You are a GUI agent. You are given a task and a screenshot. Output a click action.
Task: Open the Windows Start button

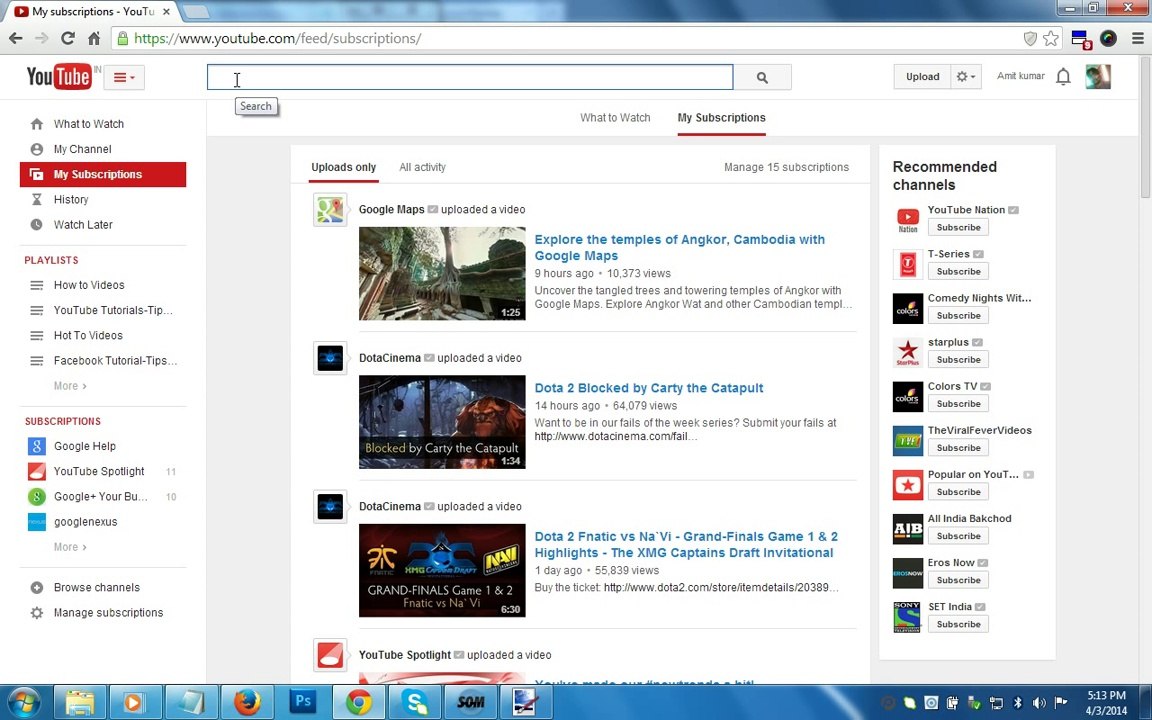click(x=23, y=703)
